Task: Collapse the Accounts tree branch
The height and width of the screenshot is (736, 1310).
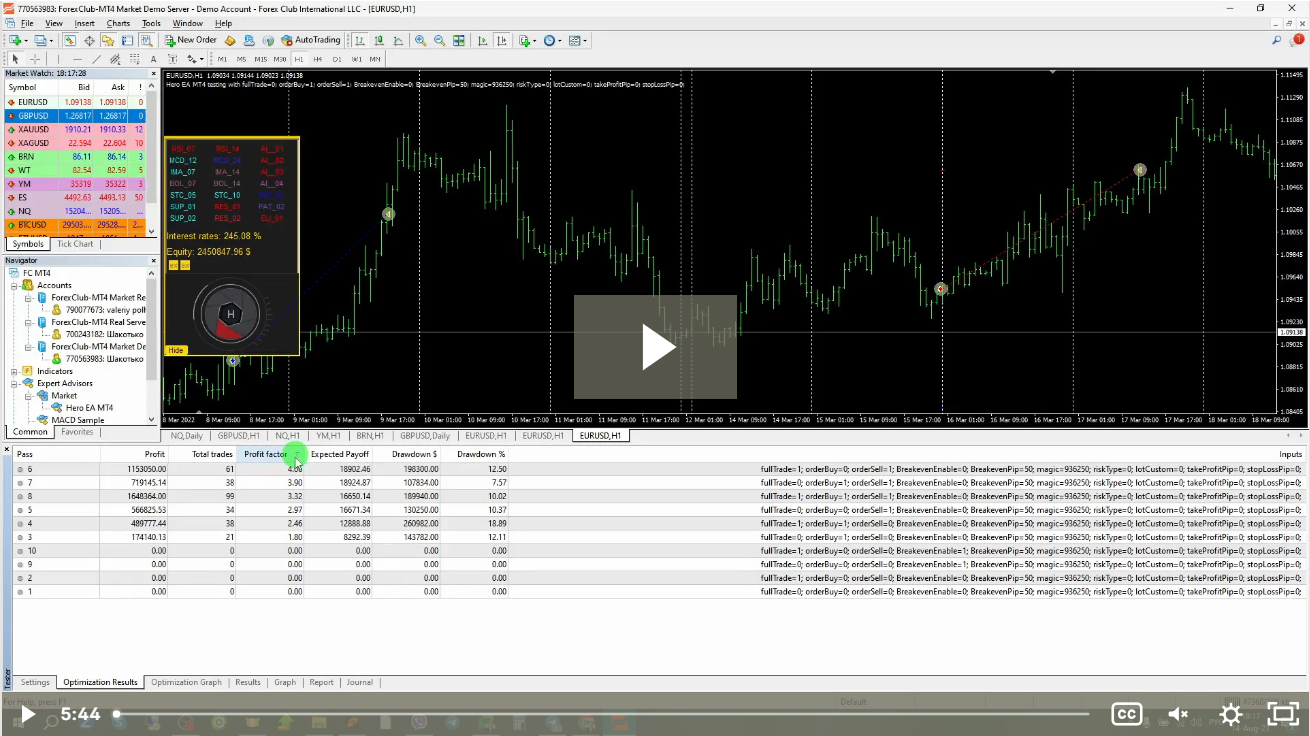Action: (13, 285)
